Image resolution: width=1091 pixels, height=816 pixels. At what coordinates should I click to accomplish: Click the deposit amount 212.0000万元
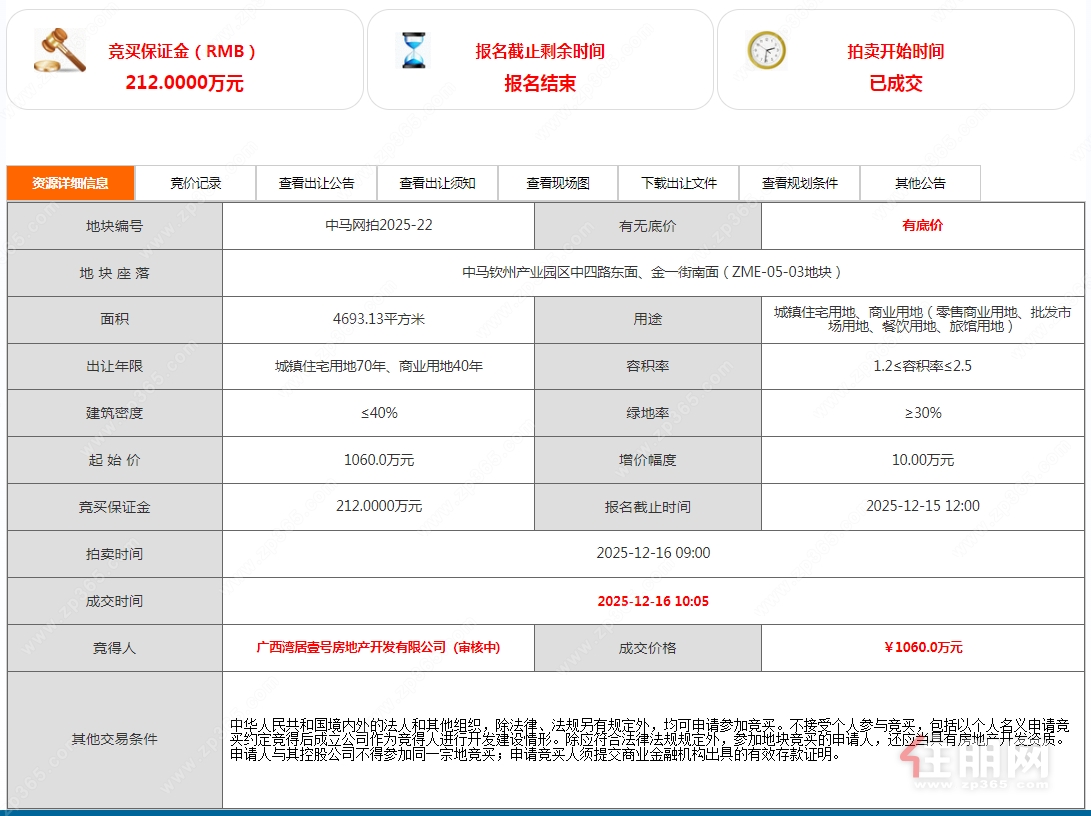(185, 84)
